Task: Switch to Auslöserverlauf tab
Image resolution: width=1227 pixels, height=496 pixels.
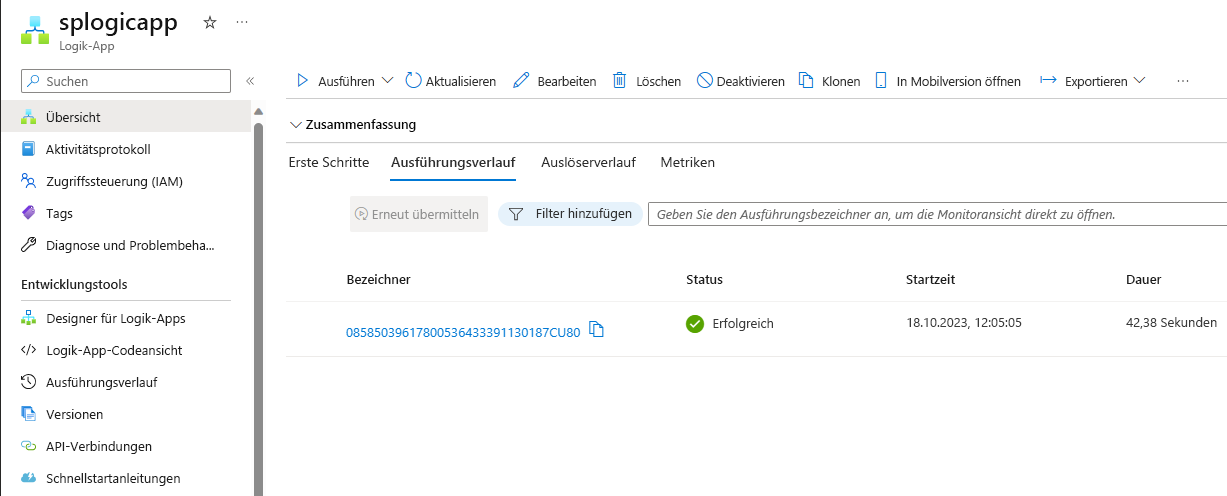Action: [x=588, y=162]
